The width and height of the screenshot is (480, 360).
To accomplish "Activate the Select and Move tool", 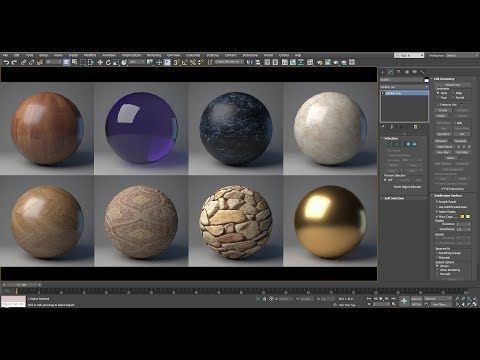I will coord(100,62).
